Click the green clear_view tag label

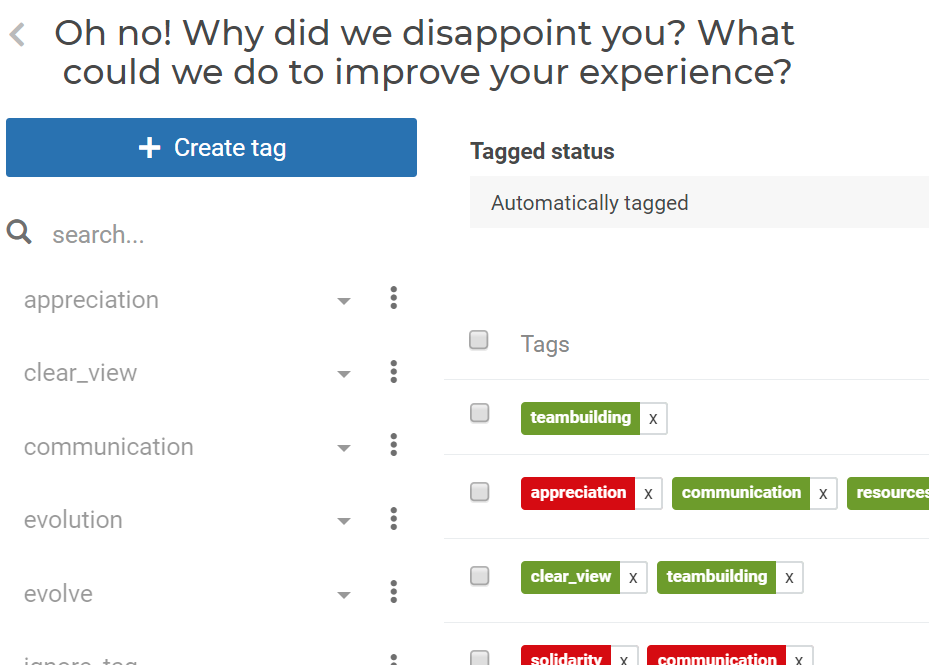[x=571, y=577]
